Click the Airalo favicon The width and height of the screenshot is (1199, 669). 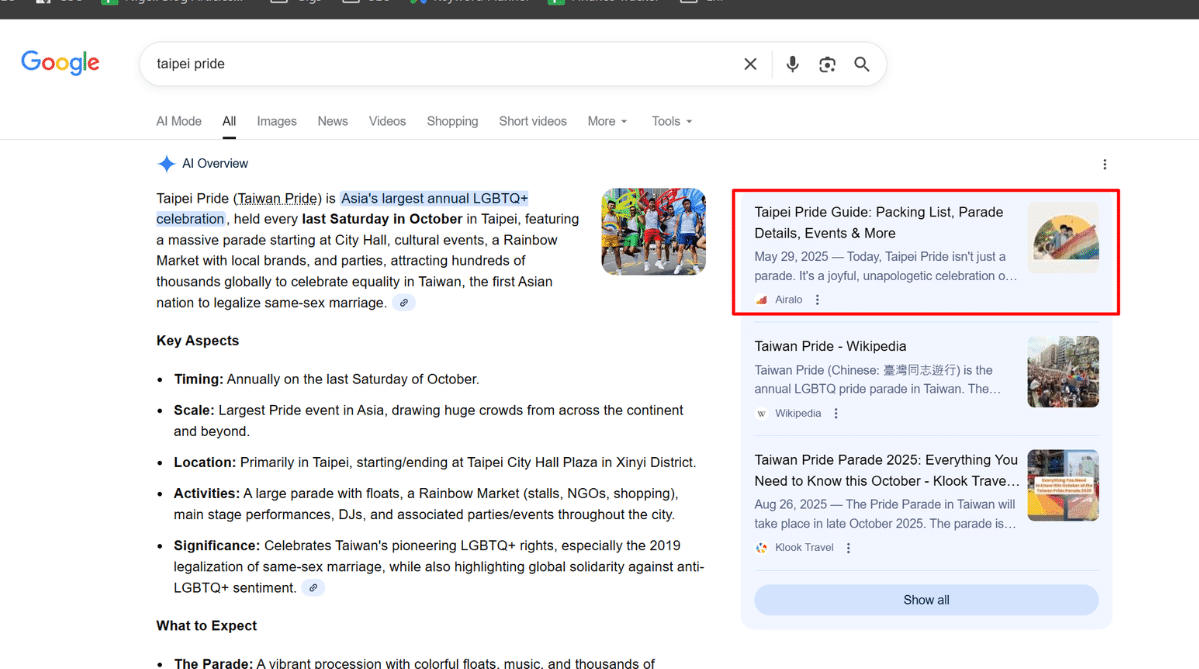[762, 300]
